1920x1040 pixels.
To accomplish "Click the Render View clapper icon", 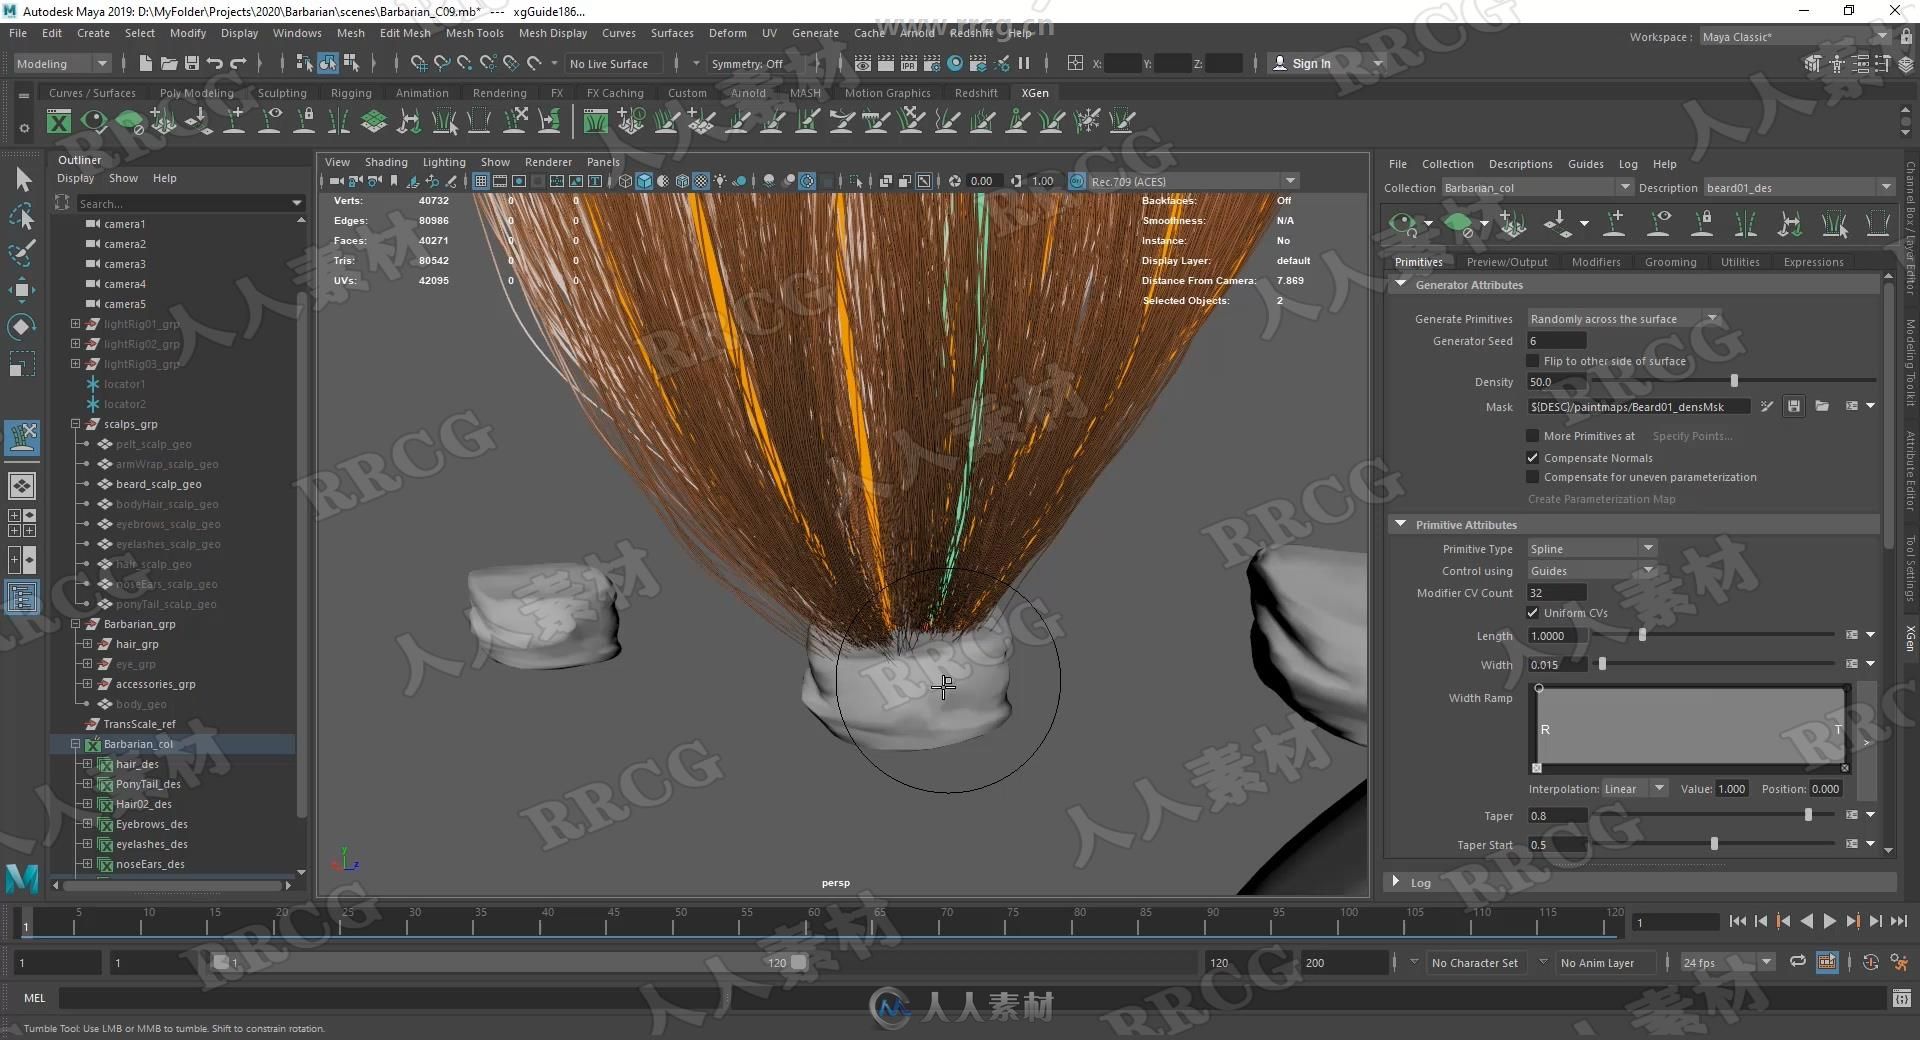I will 863,64.
